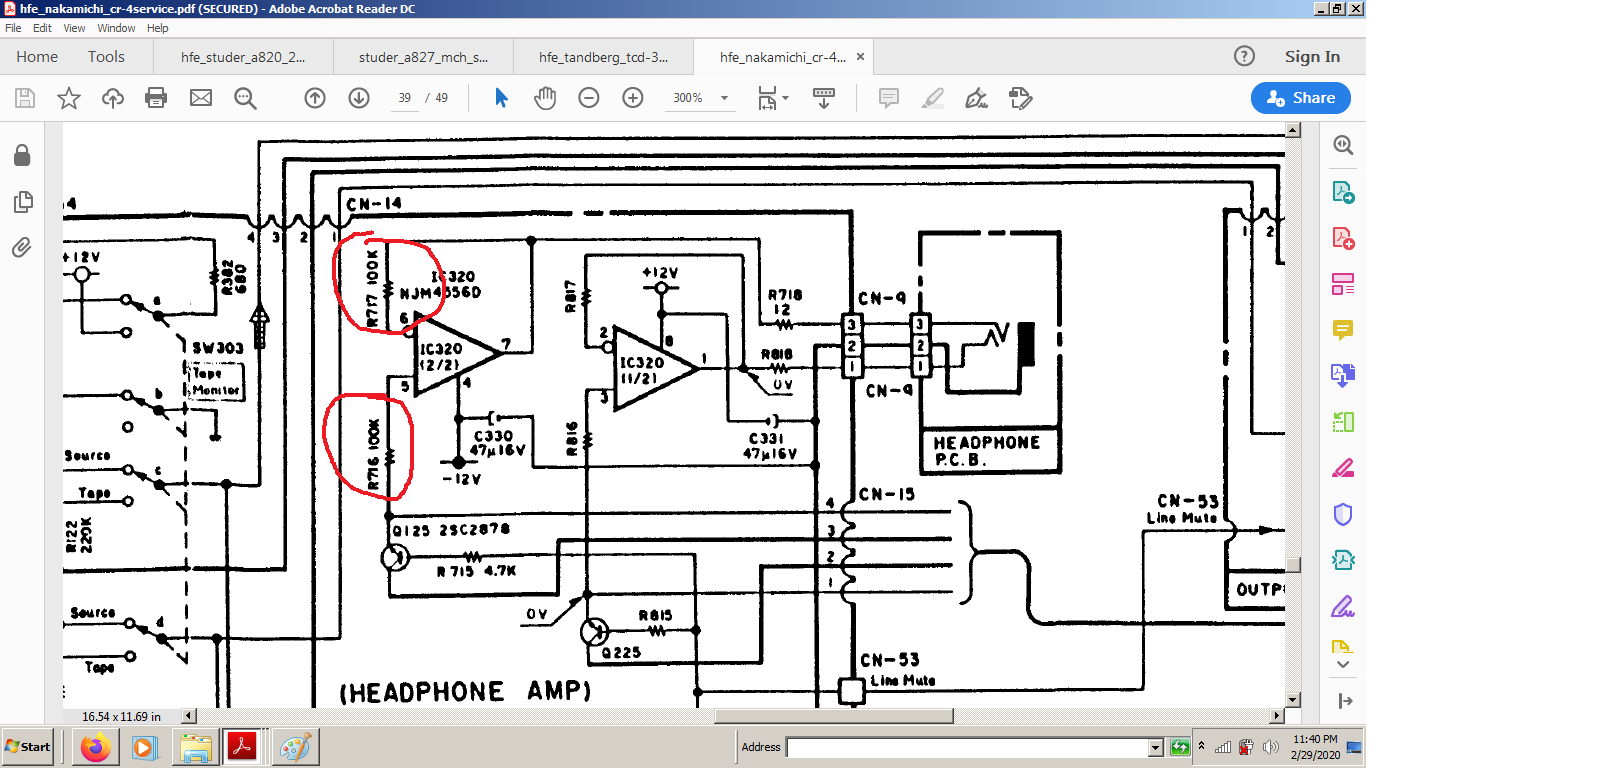This screenshot has width=1600, height=768.
Task: Open the taskbar Address dropdown arrow
Action: pyautogui.click(x=1156, y=748)
